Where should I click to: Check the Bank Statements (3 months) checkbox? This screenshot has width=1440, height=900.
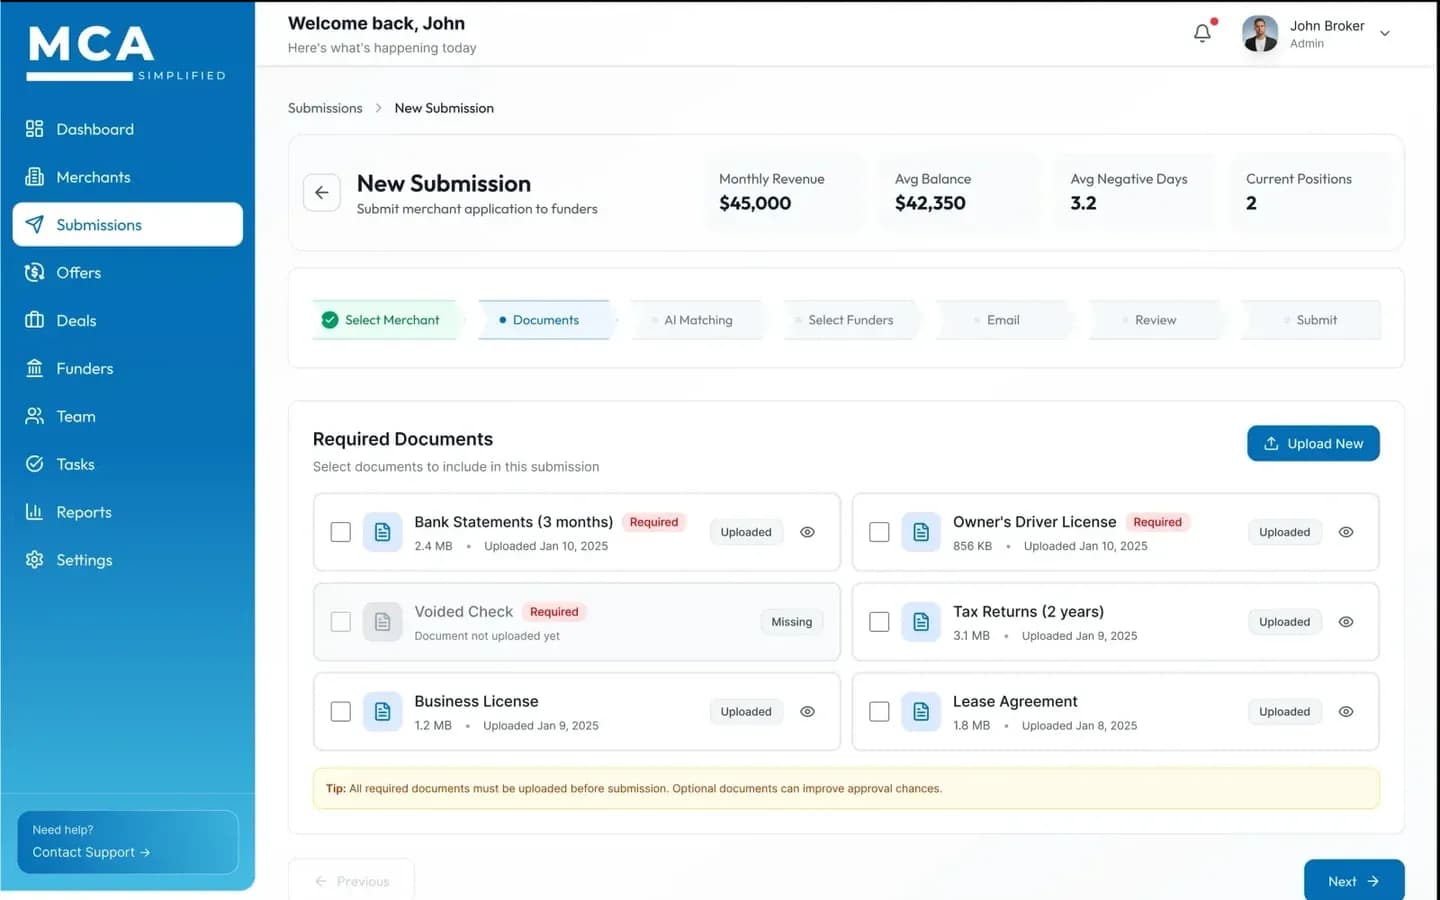pyautogui.click(x=341, y=532)
